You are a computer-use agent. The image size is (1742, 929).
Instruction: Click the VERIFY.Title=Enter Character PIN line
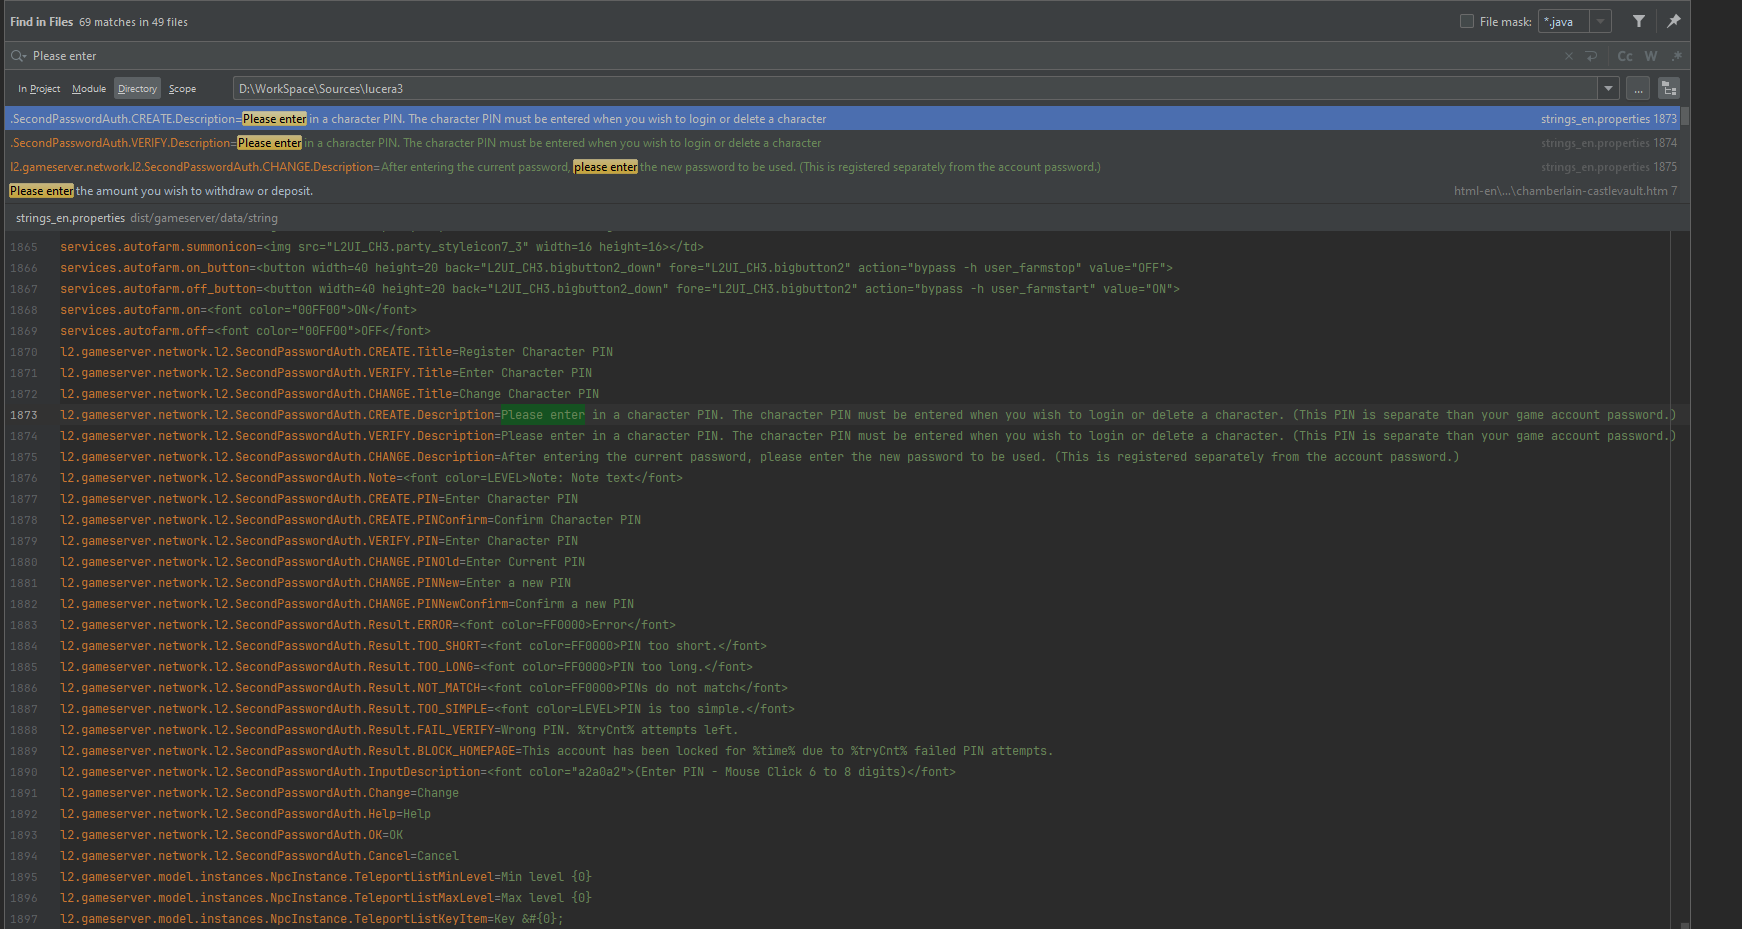tap(326, 373)
